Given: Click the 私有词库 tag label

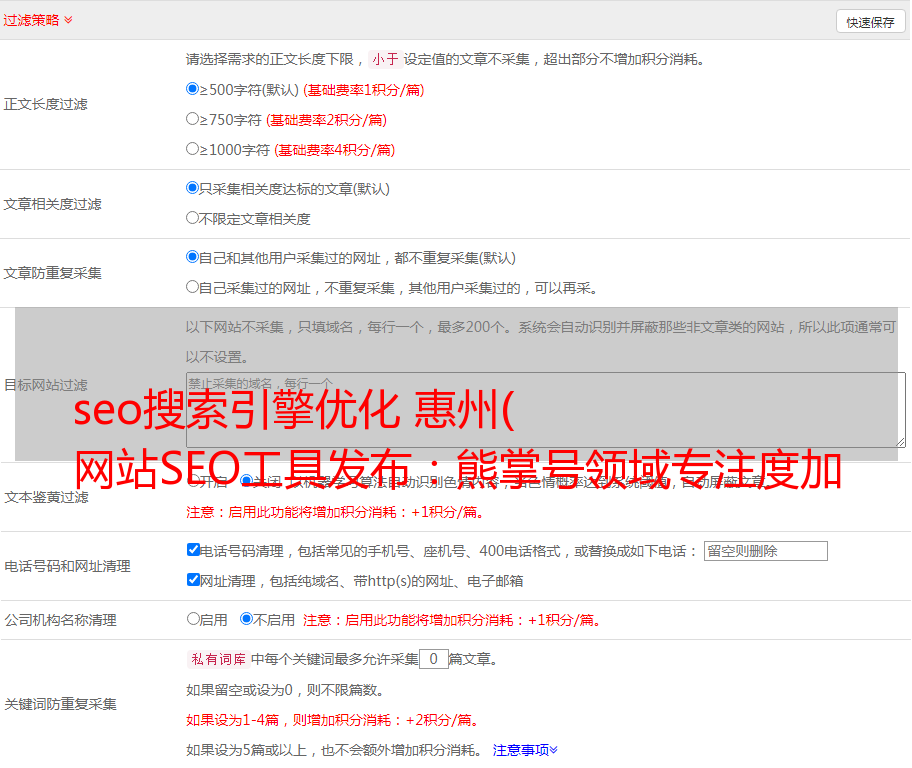Looking at the screenshot, I should point(218,659).
